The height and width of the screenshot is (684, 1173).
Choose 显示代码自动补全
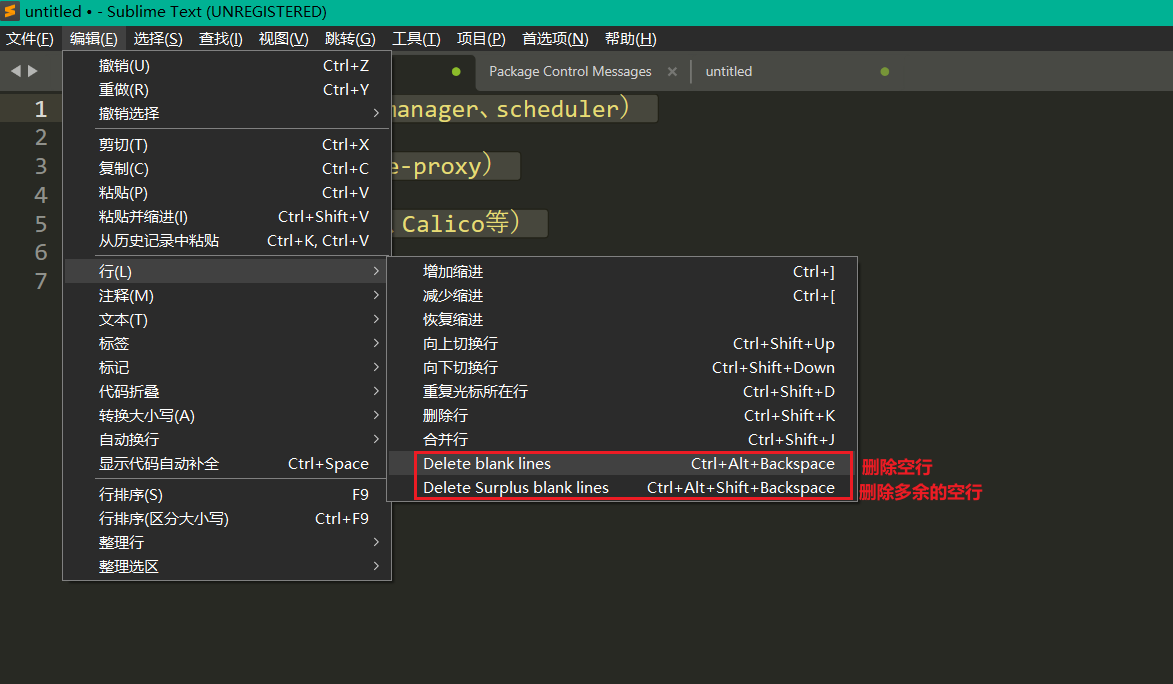[x=227, y=464]
